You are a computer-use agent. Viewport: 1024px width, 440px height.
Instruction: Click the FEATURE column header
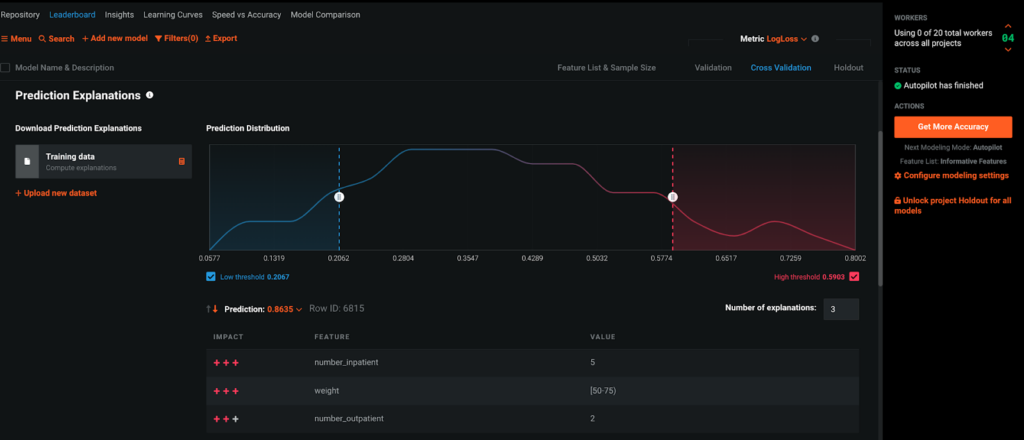coord(332,337)
